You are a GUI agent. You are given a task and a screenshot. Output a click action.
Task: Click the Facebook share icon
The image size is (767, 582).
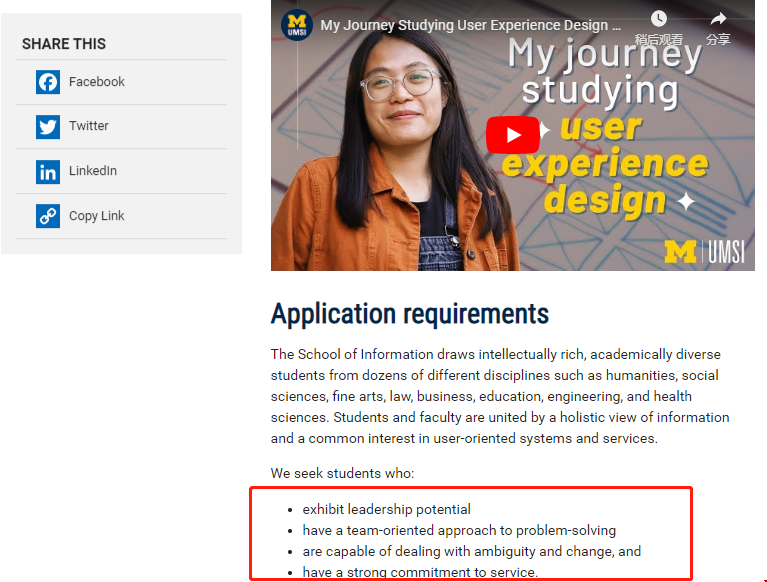point(48,82)
